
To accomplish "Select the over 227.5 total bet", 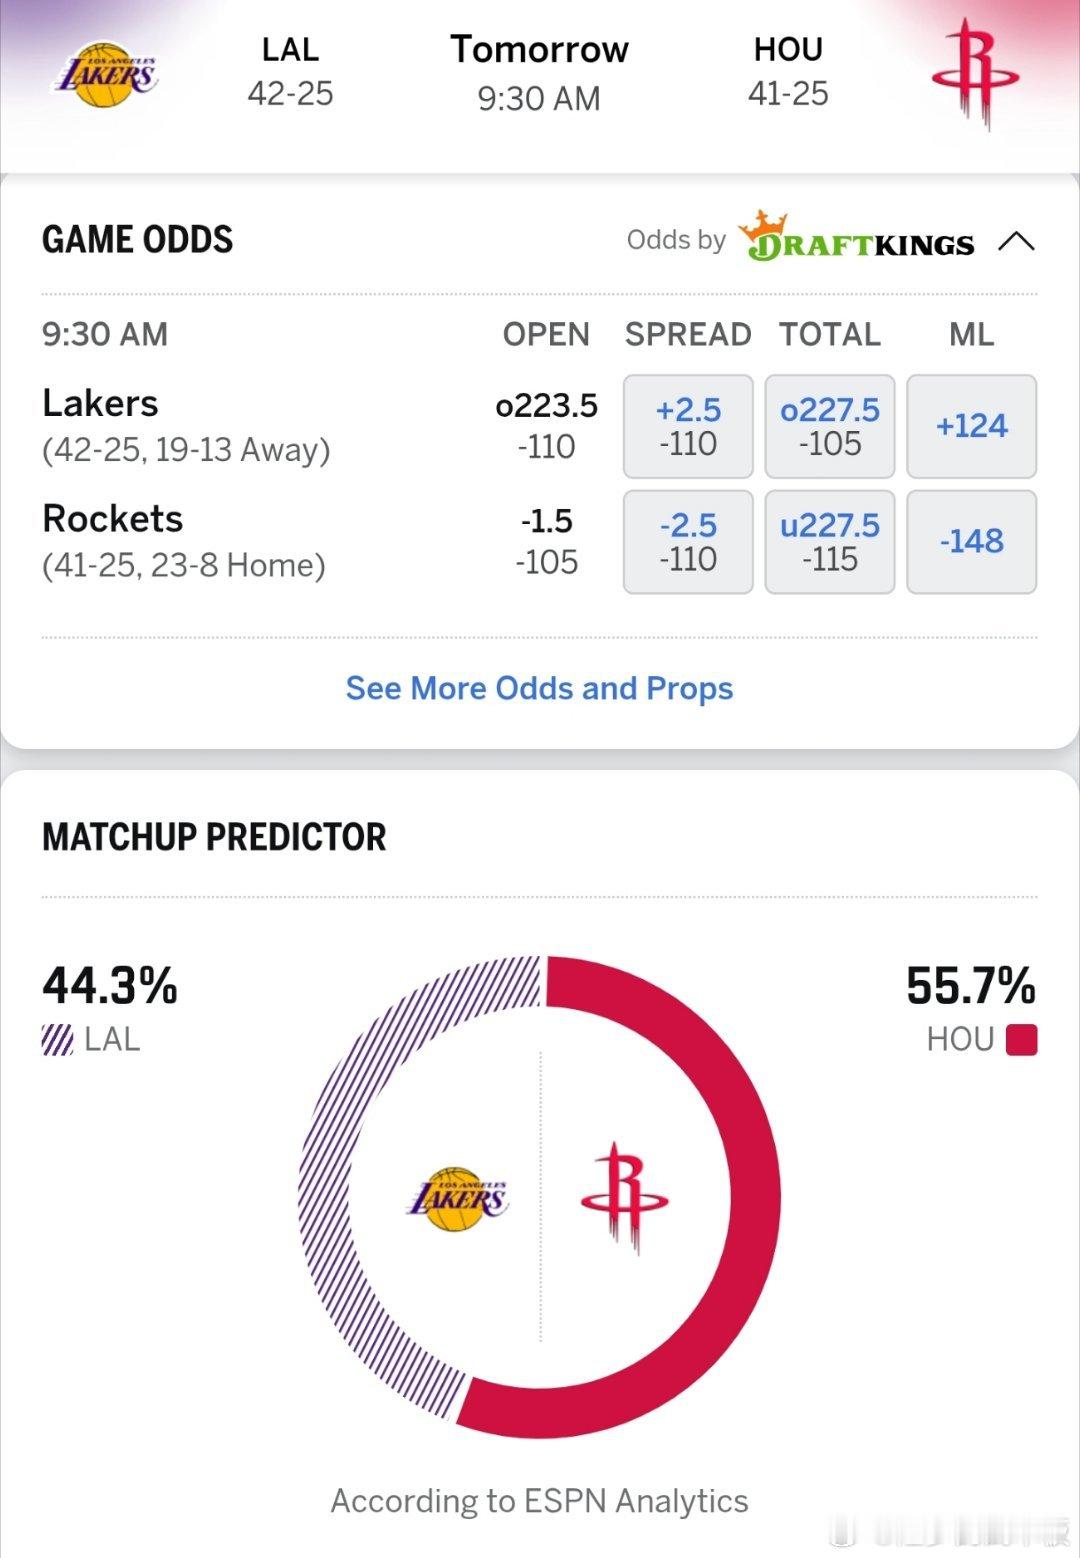I will 829,426.
